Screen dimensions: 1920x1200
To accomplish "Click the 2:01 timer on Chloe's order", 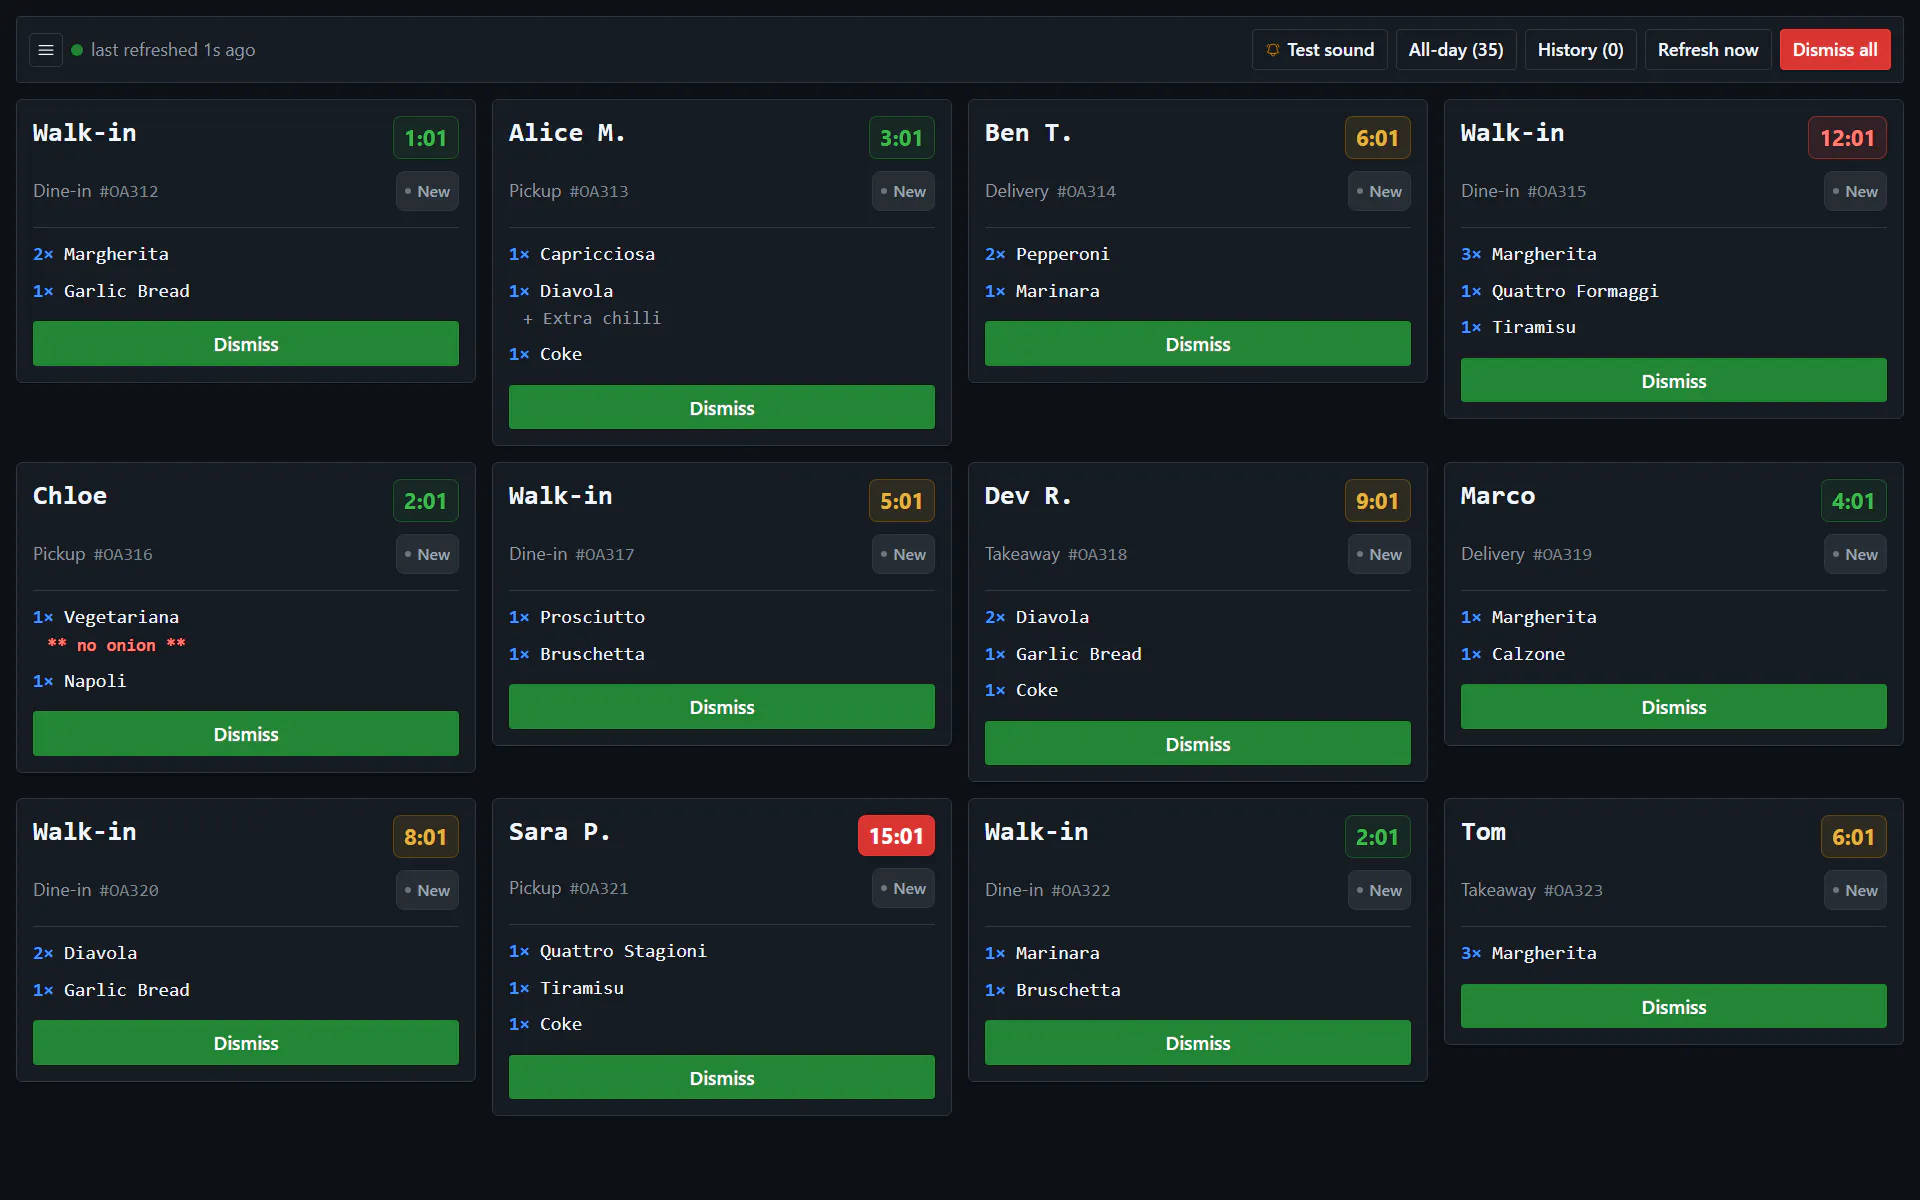I will pos(425,501).
